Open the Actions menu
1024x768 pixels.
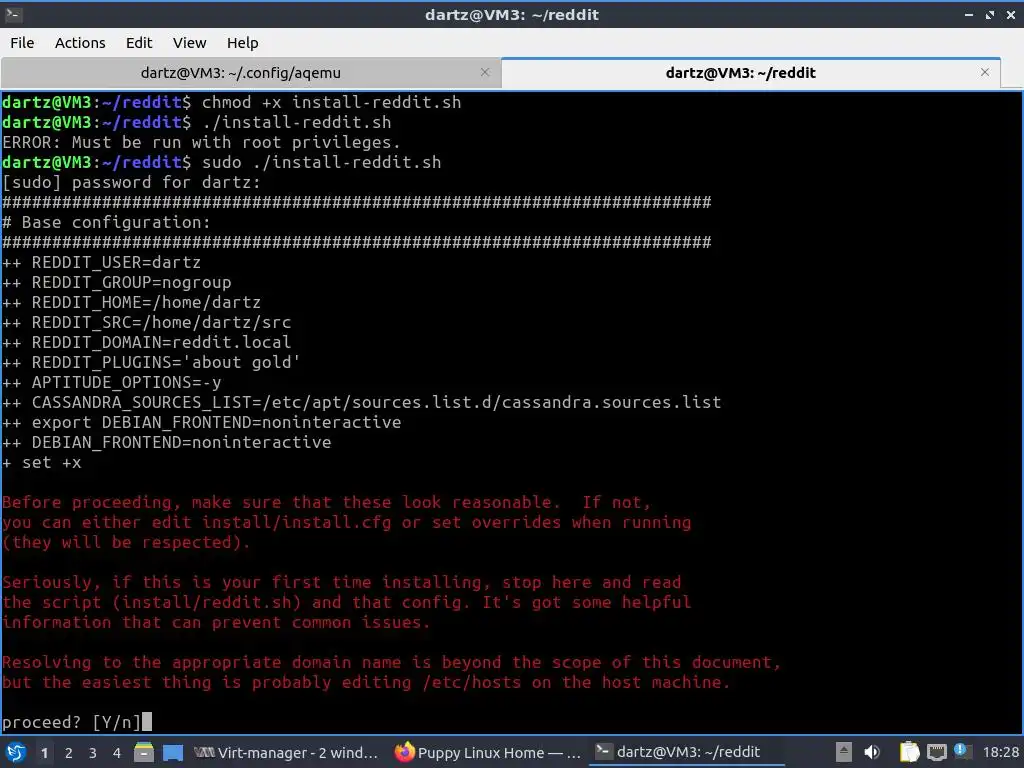coord(80,42)
